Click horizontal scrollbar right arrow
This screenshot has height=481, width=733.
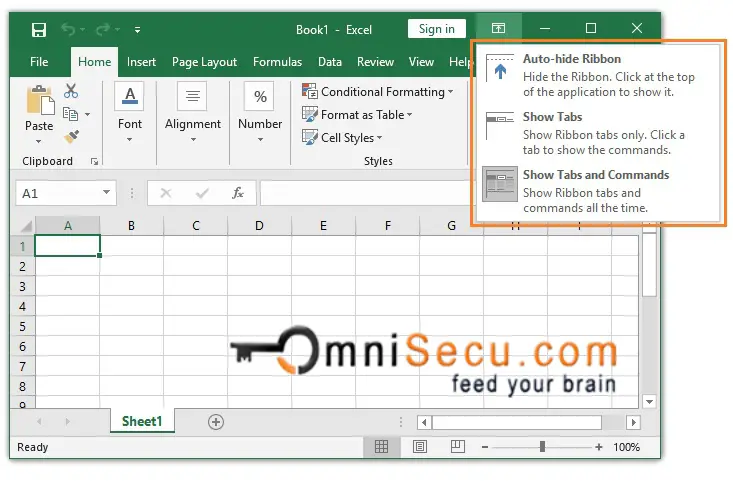tap(633, 423)
